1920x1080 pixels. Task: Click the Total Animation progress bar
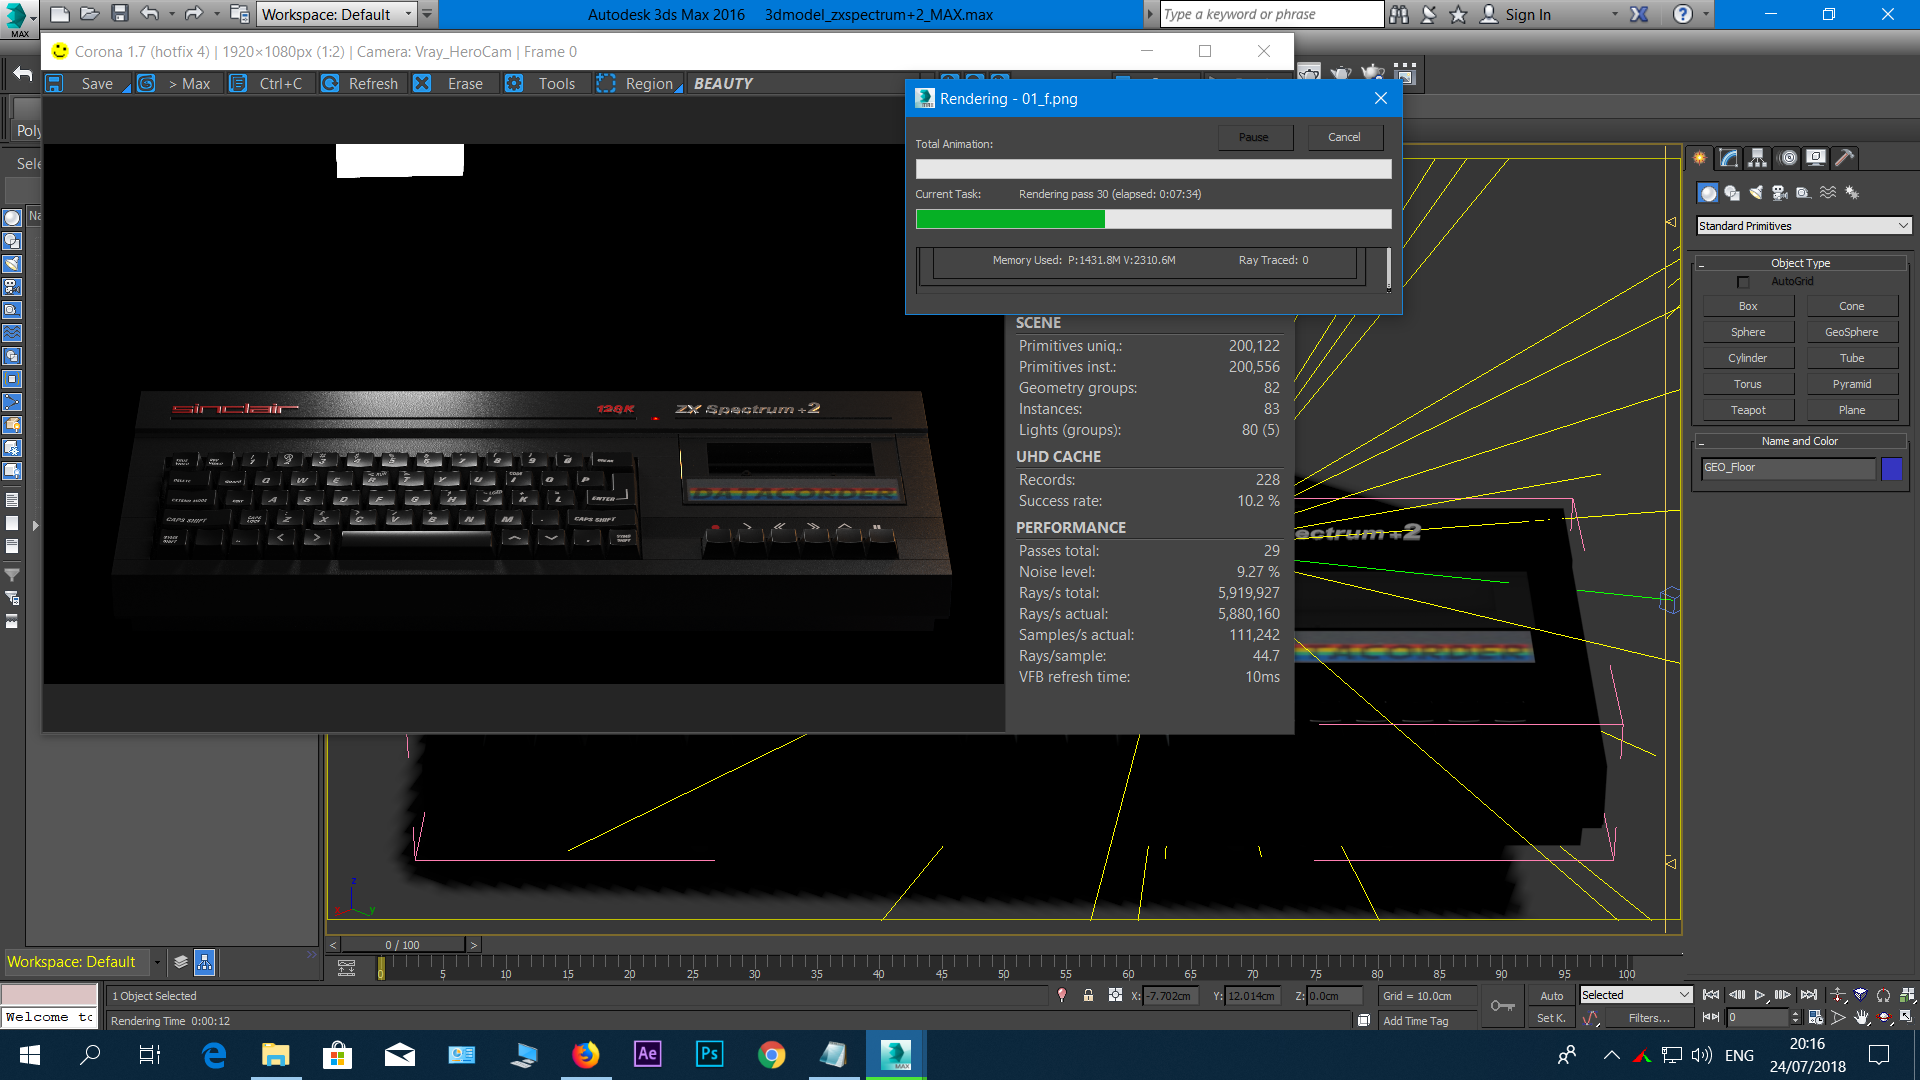tap(1153, 169)
